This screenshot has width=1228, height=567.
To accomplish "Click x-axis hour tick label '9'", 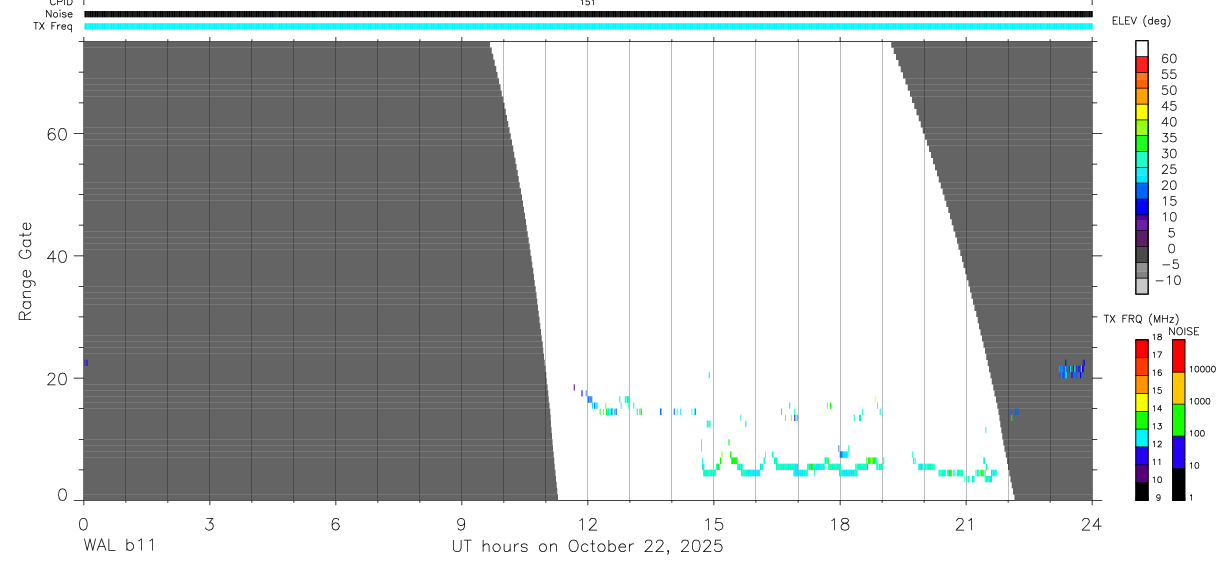I will [461, 524].
